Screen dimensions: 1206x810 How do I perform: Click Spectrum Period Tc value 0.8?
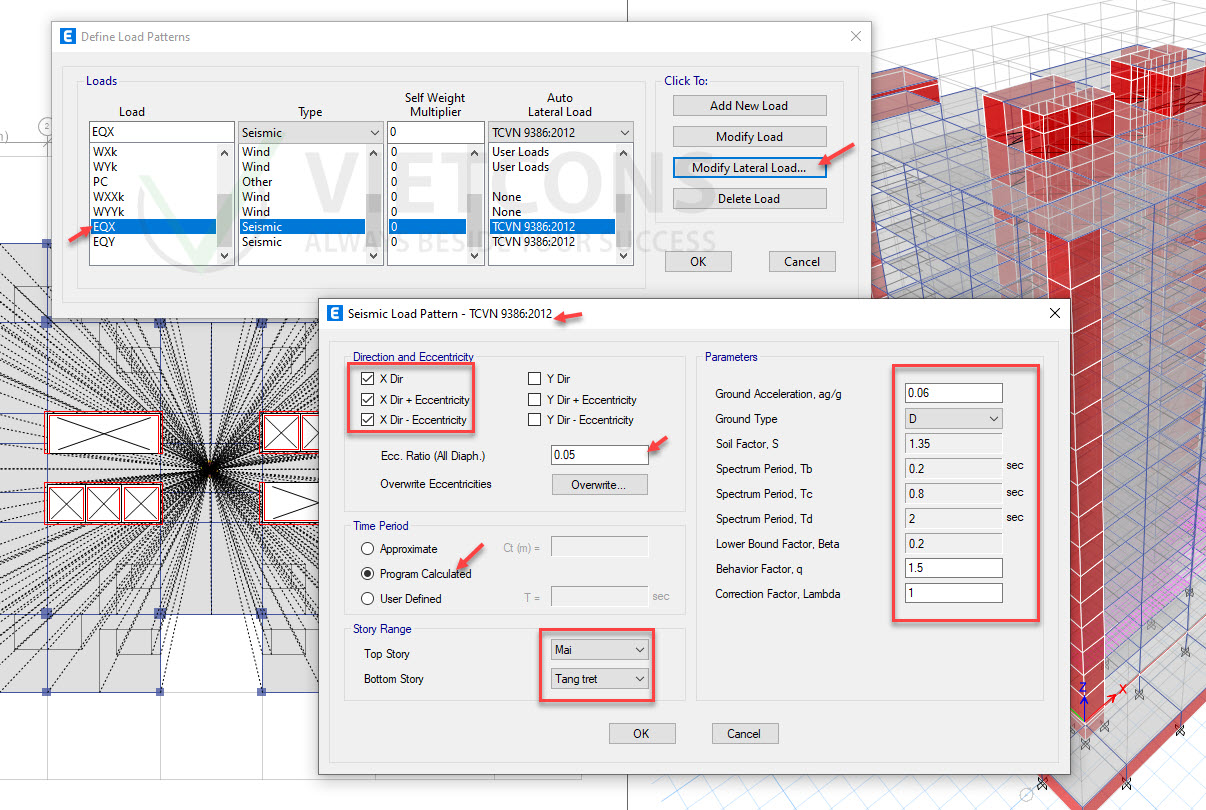(954, 494)
